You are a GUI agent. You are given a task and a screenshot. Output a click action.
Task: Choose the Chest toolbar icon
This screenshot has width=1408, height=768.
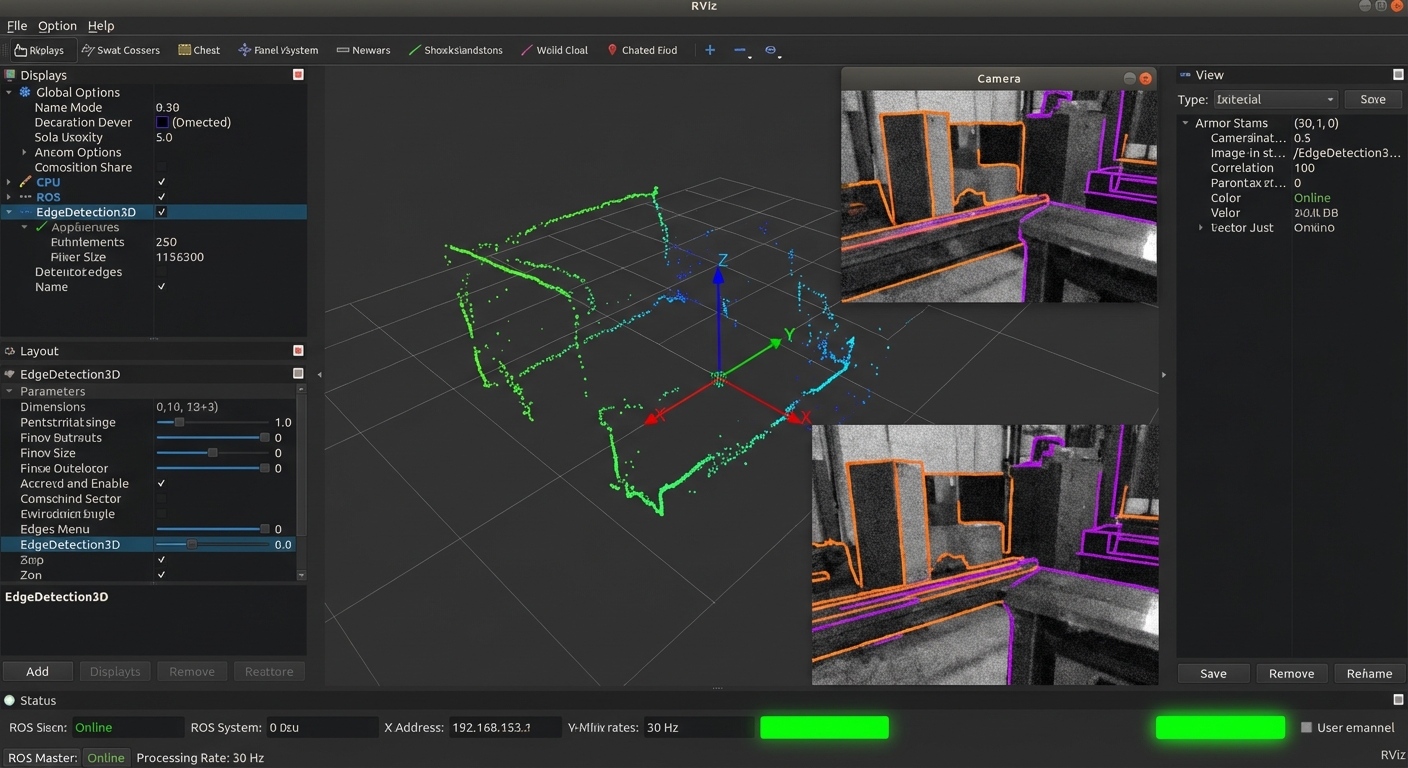[x=184, y=50]
